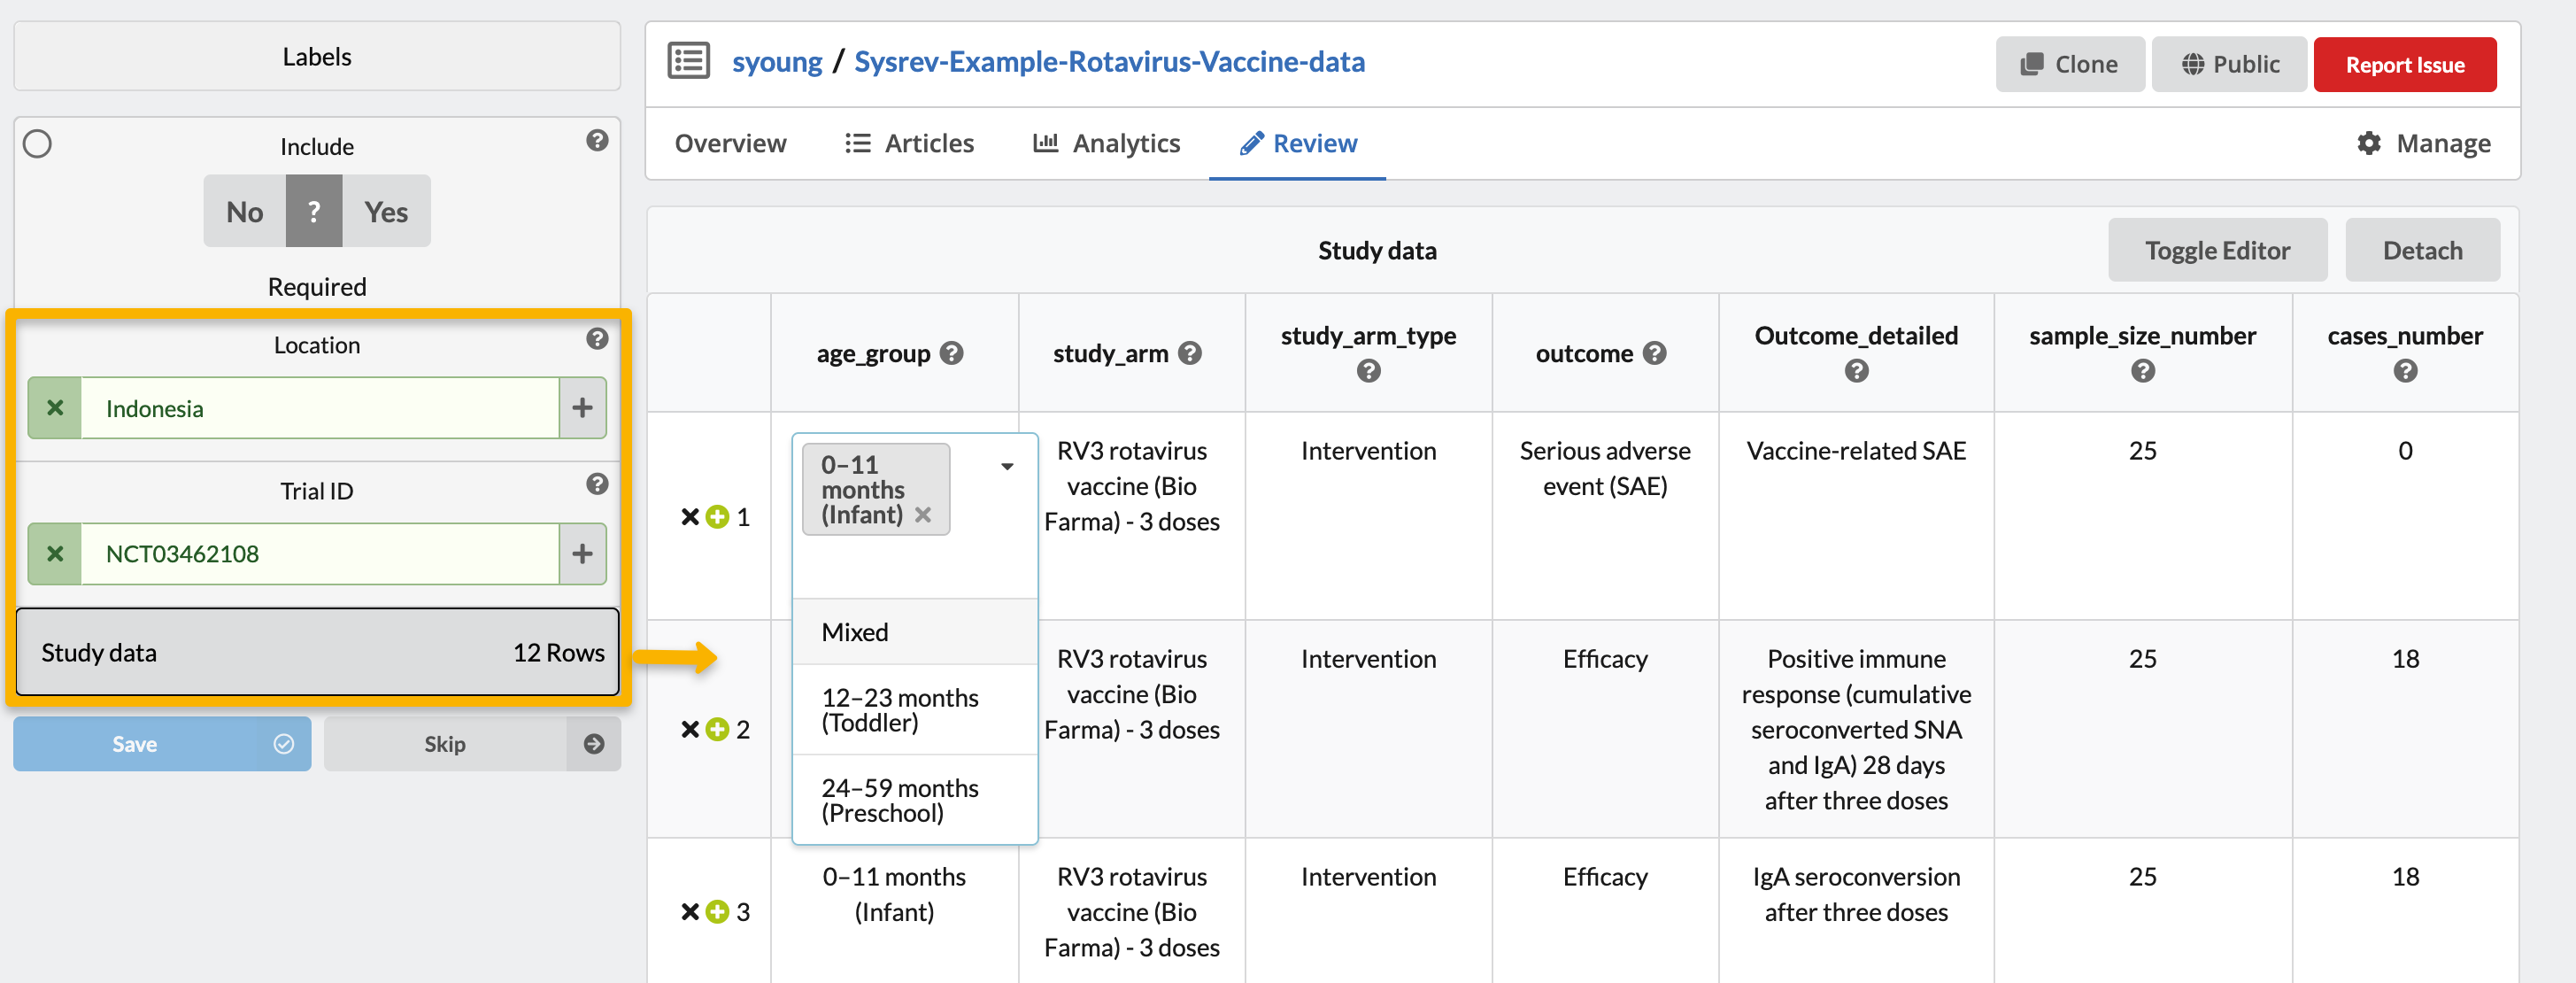Collapse the age_group dropdown arrow
The width and height of the screenshot is (2576, 983).
pyautogui.click(x=1007, y=467)
